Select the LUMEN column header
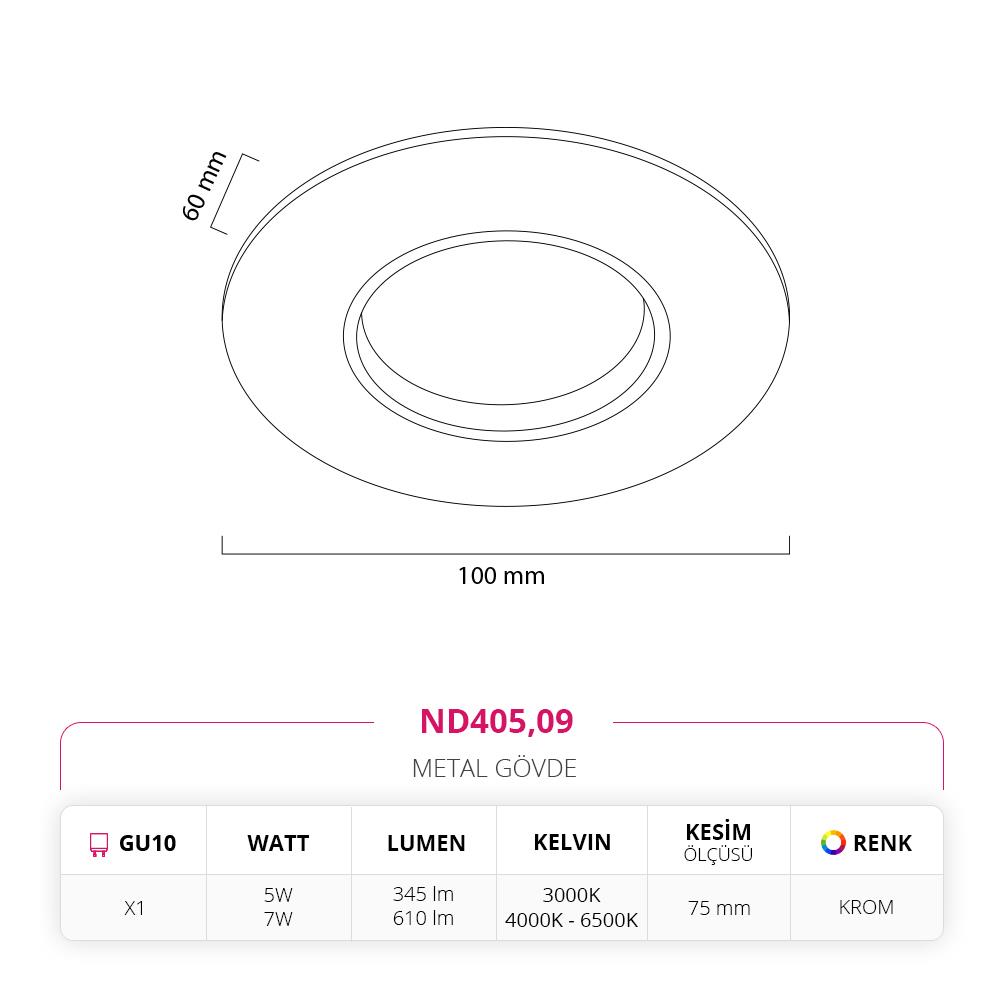Screen dimensions: 1000x1000 click(426, 843)
